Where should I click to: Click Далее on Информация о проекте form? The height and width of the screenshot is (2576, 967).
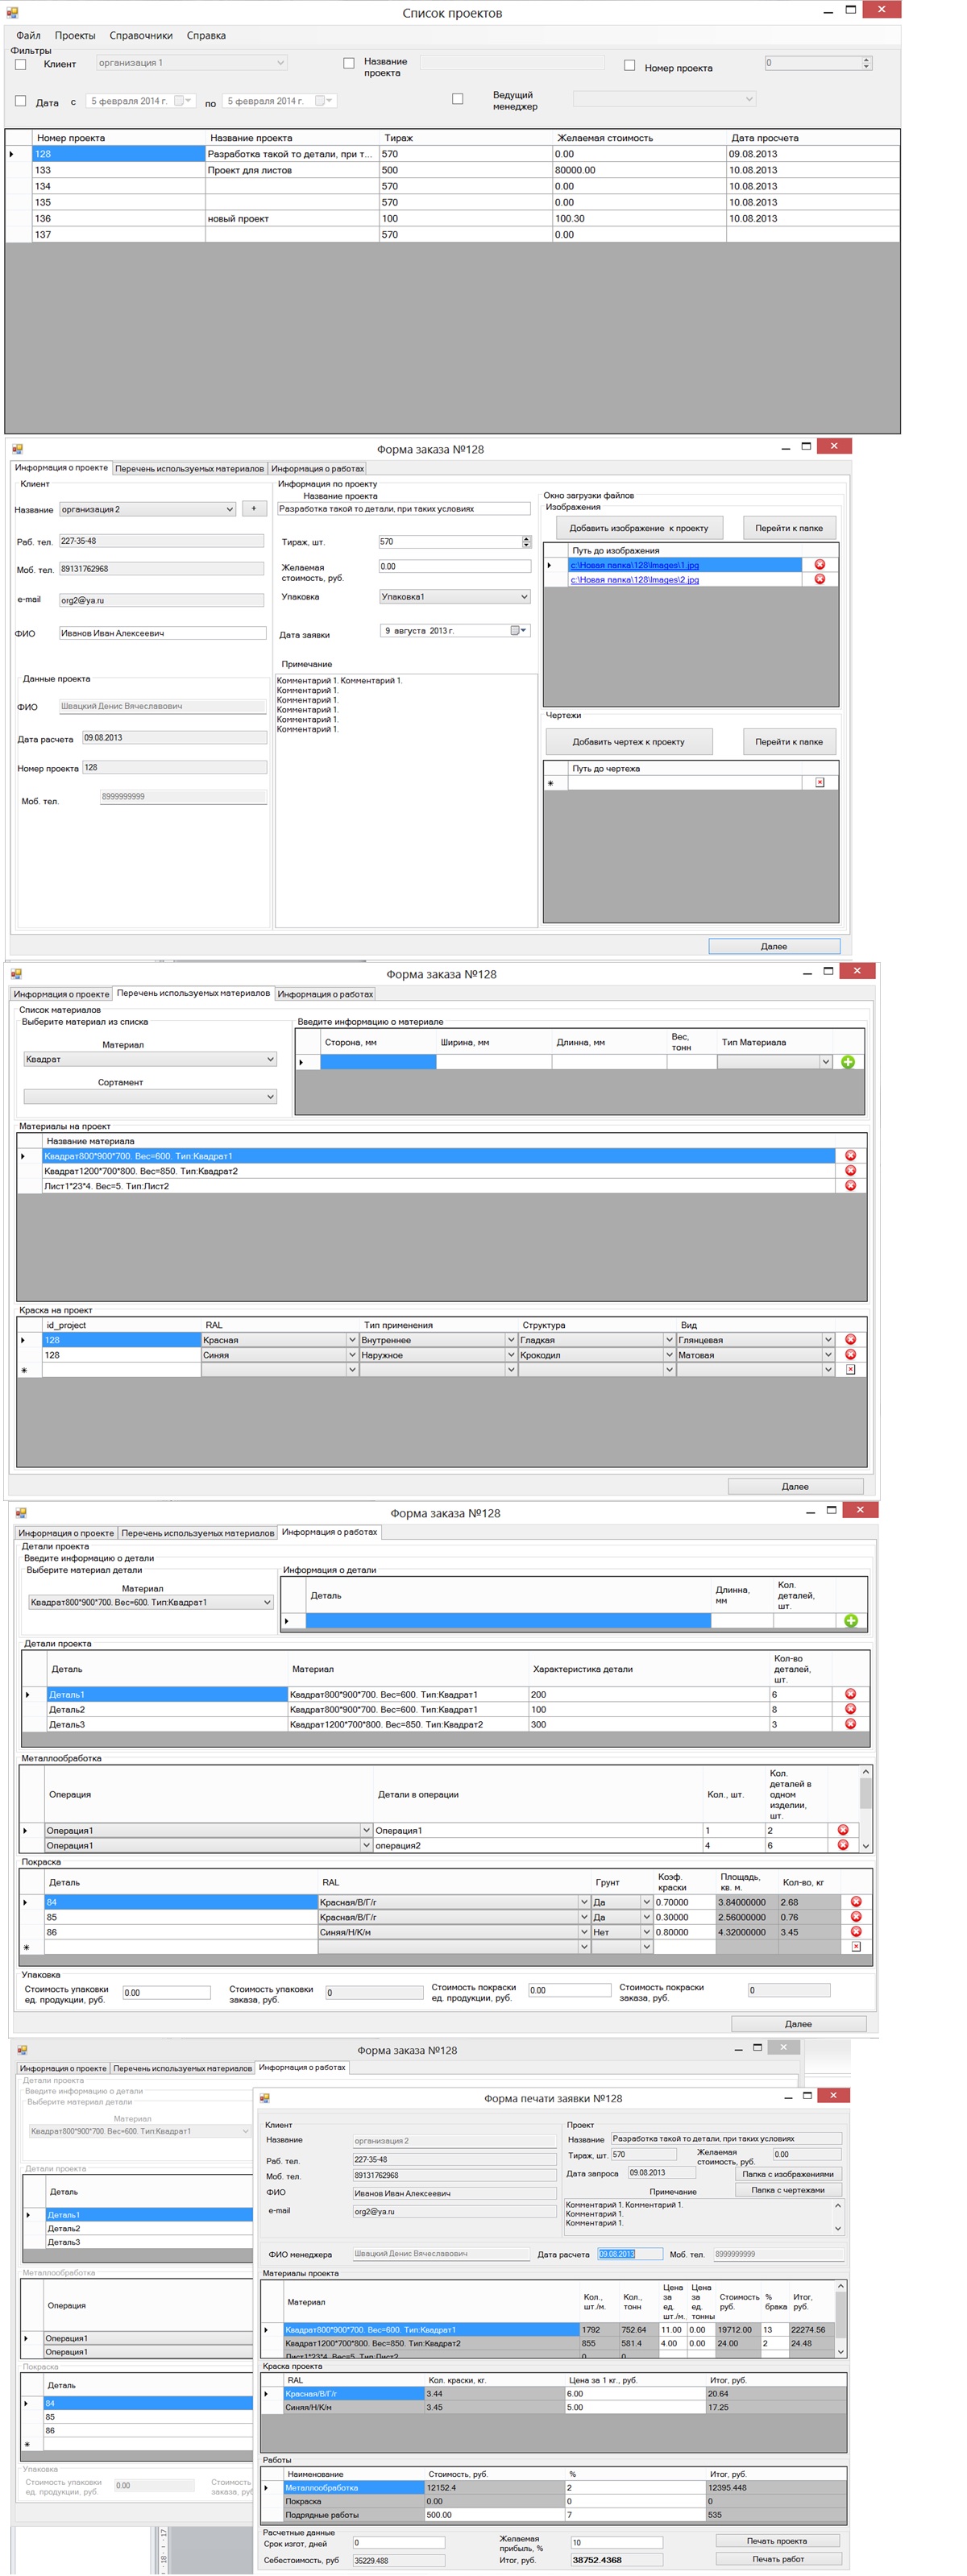(774, 946)
